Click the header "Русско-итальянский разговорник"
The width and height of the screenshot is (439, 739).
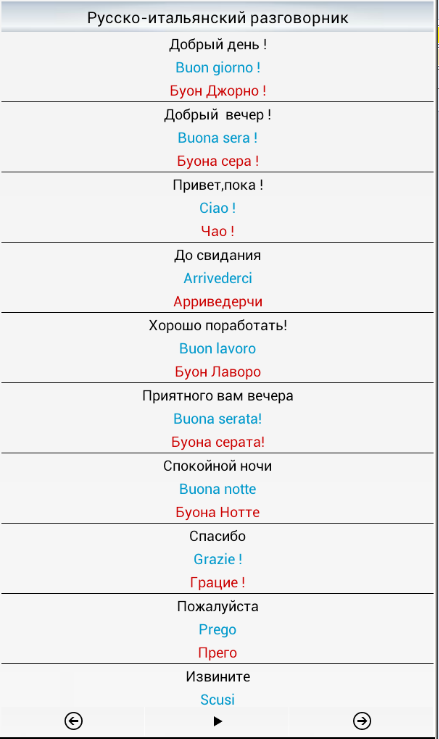(x=217, y=18)
